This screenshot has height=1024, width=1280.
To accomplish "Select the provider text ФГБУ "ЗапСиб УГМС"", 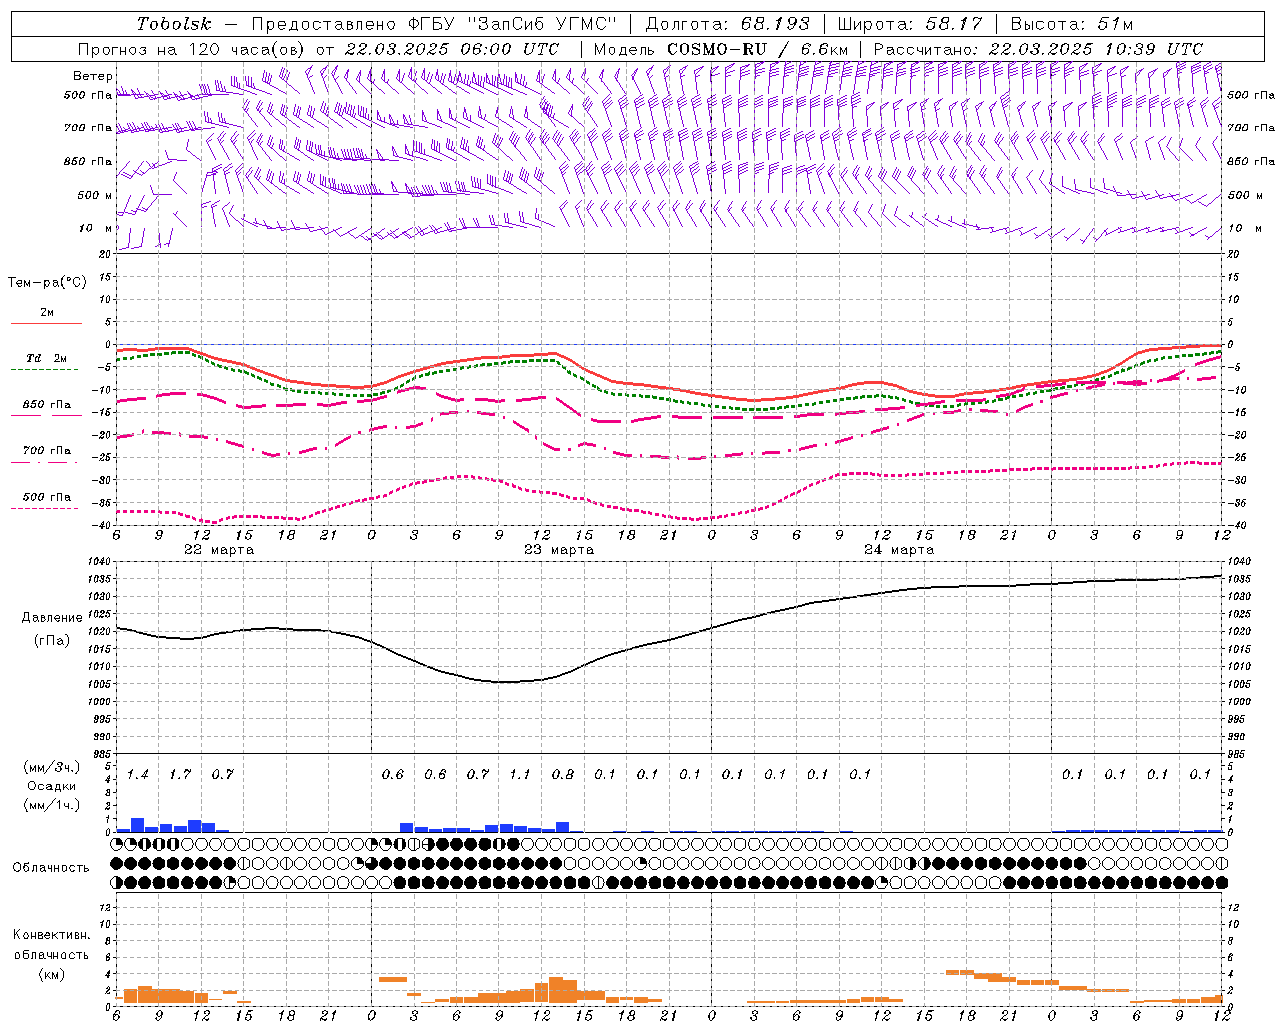I will pos(513,24).
